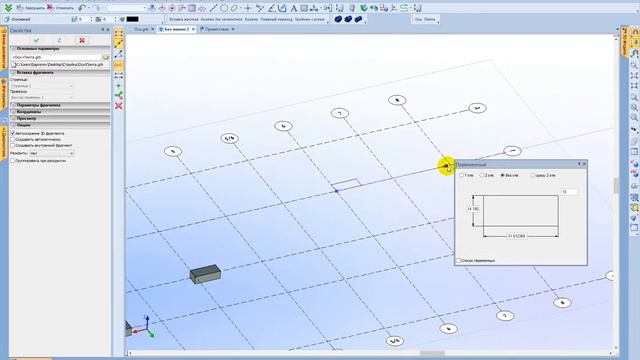The width and height of the screenshot is (640, 360).
Task: Click the Оси Лента toolbar button
Action: click(x=424, y=19)
